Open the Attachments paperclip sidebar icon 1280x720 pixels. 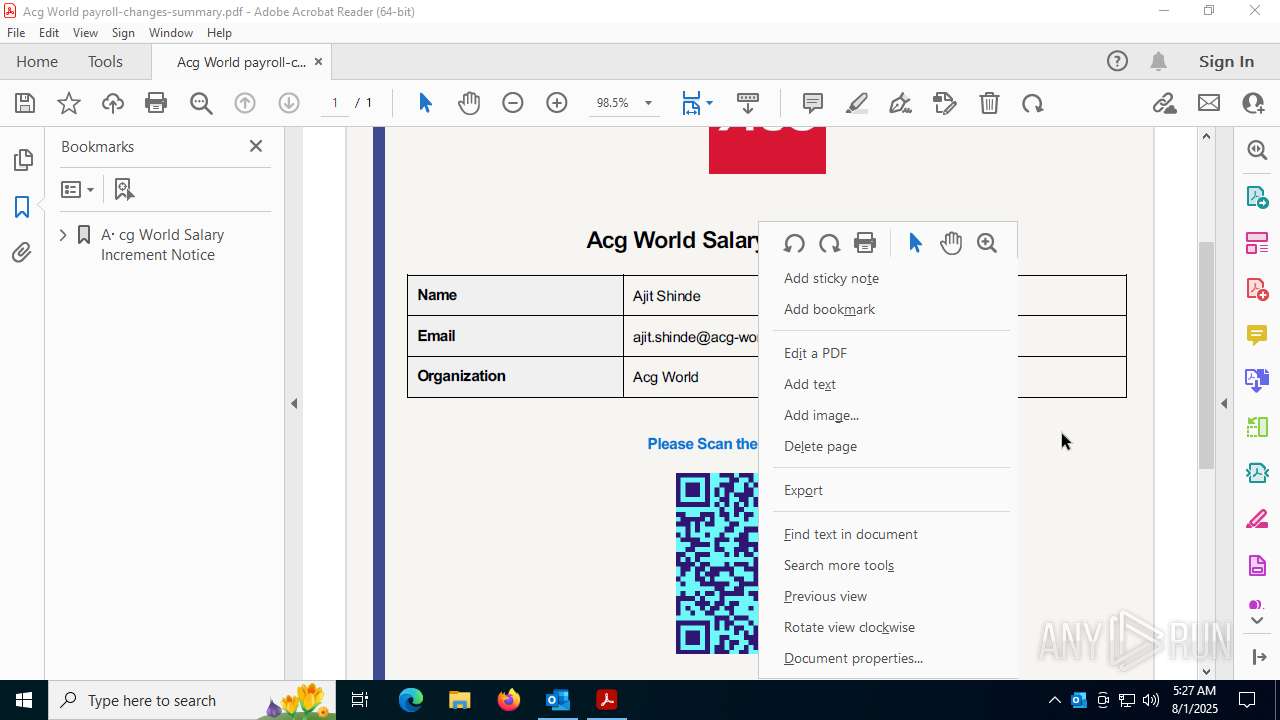pos(22,253)
